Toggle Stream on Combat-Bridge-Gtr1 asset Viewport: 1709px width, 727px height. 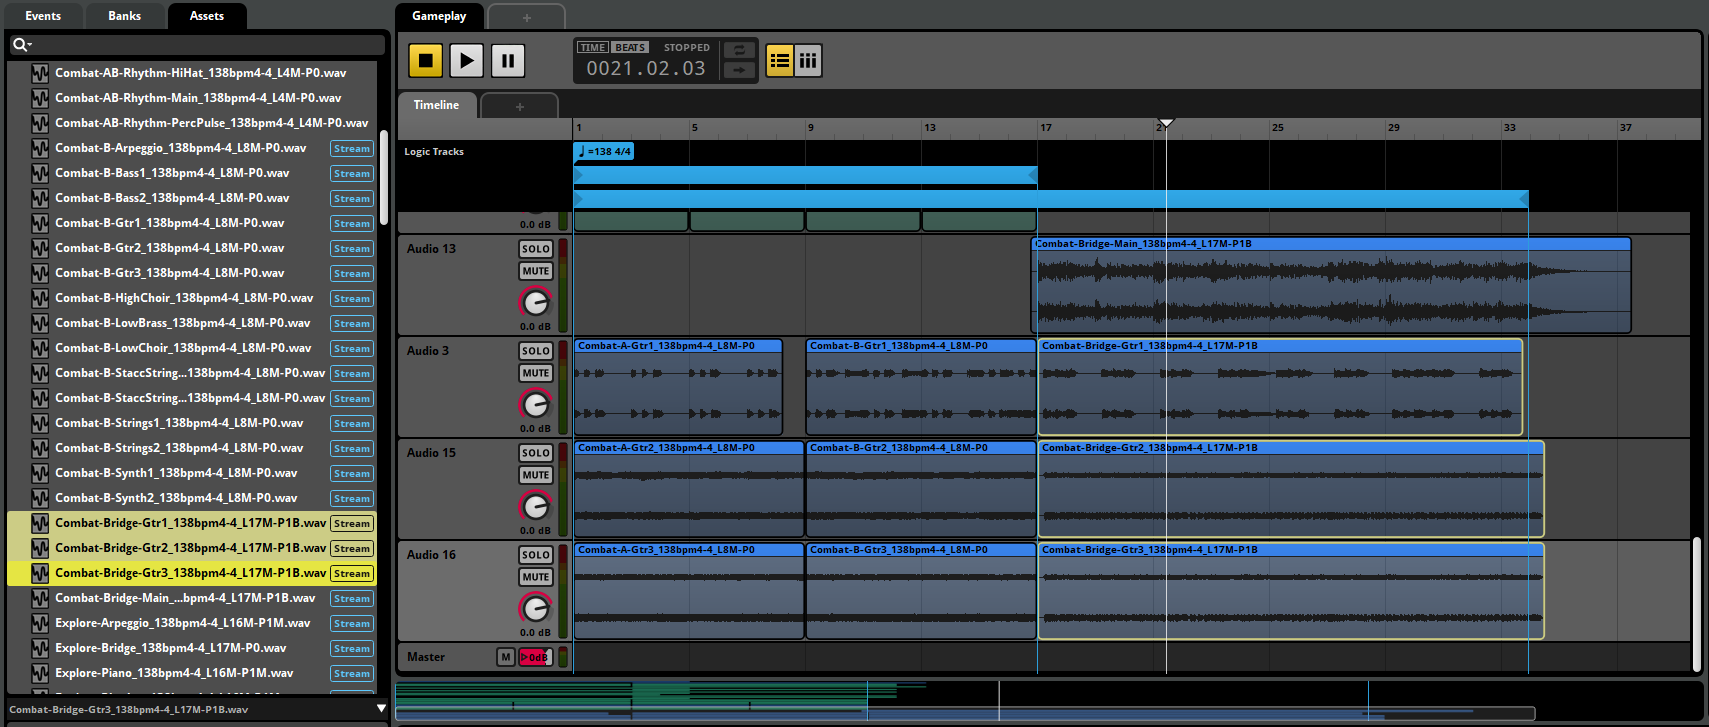(352, 523)
